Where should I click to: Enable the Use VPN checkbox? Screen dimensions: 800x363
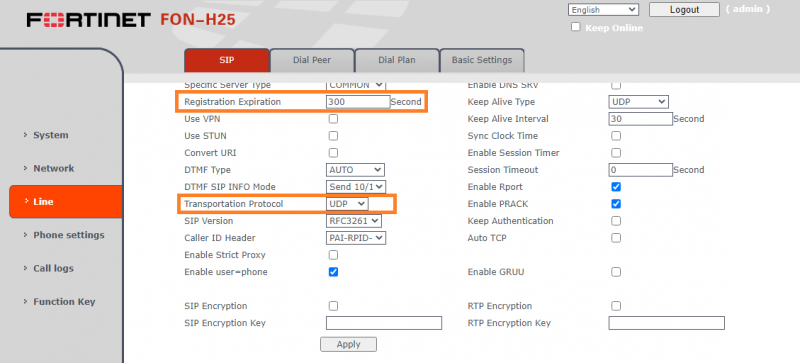pyautogui.click(x=333, y=119)
